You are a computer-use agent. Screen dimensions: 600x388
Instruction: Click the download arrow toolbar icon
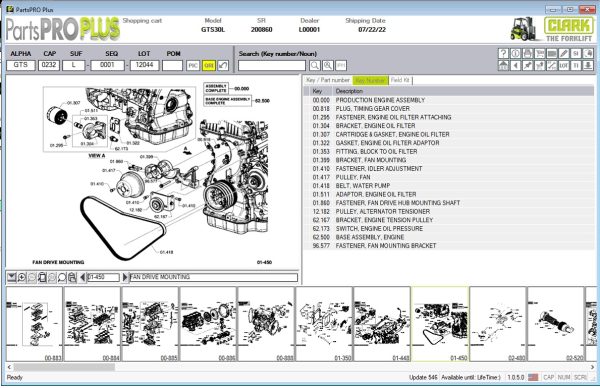588,65
